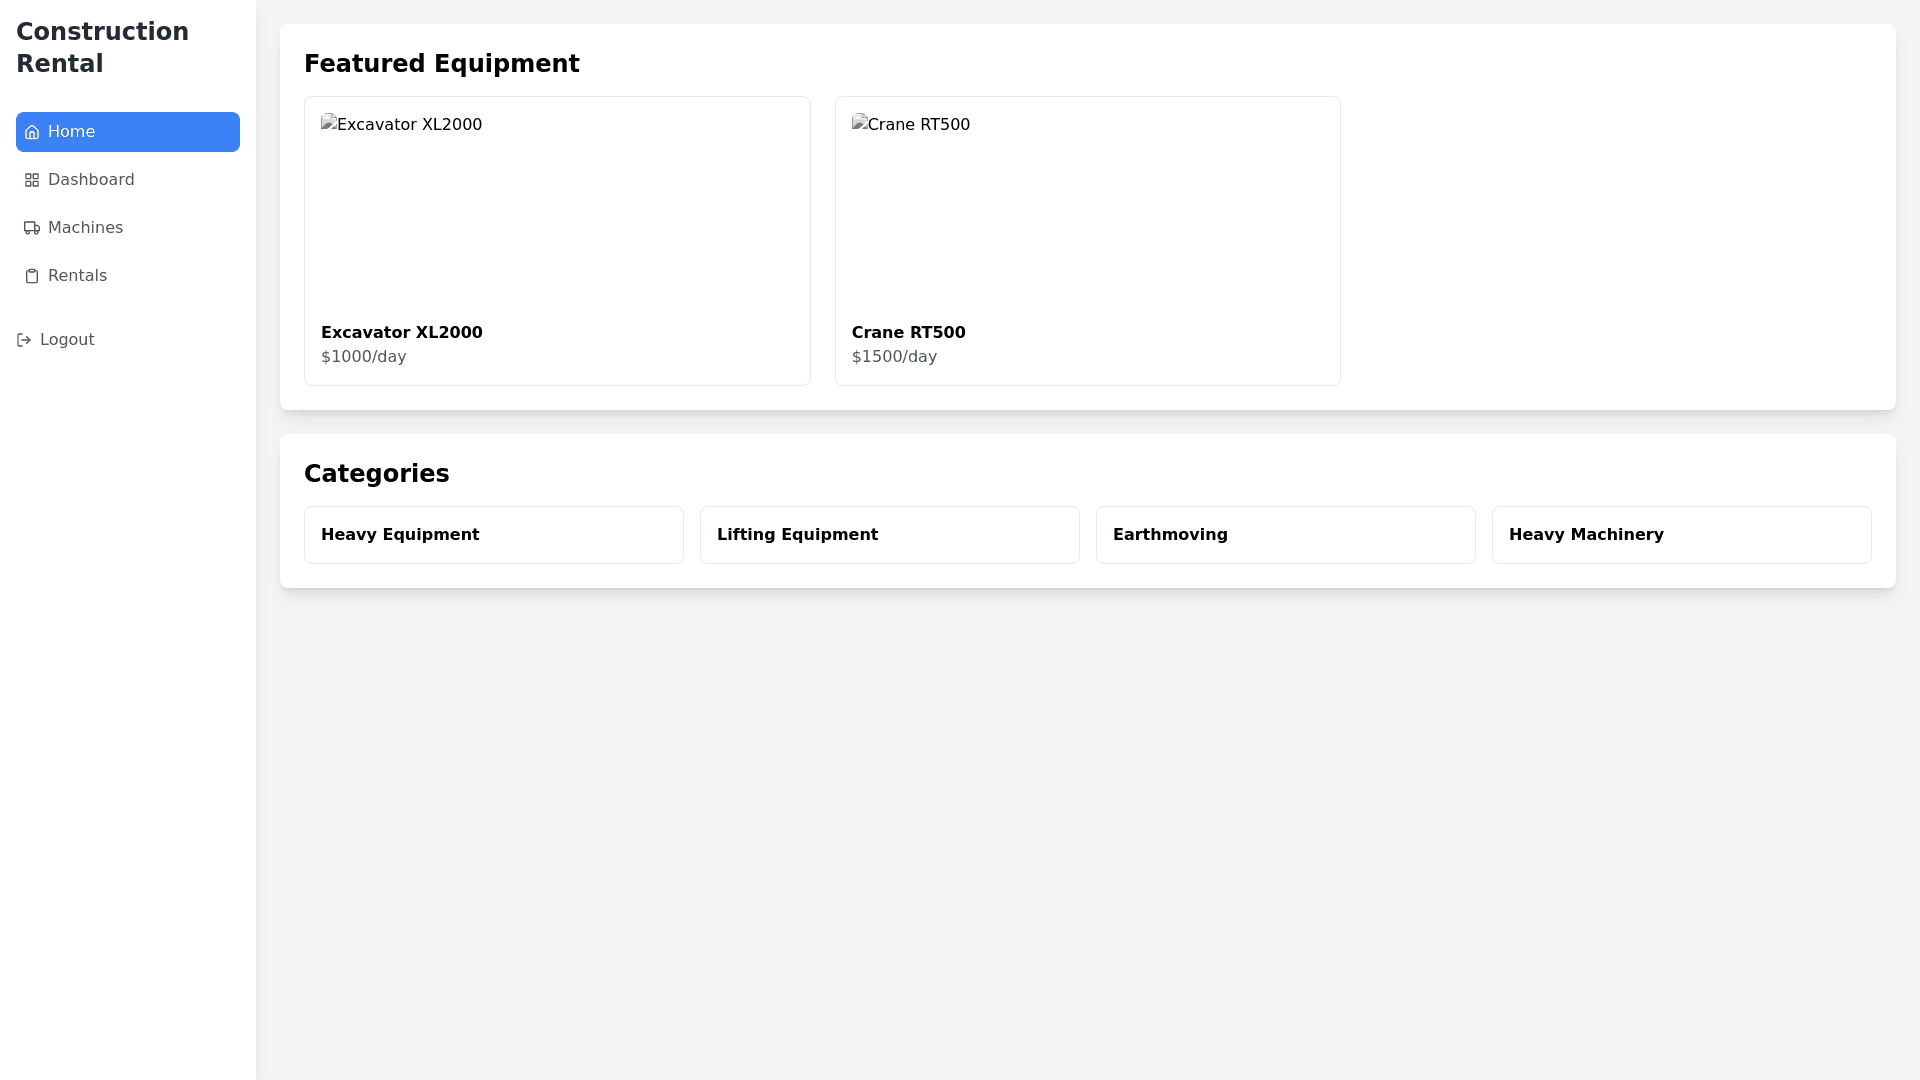This screenshot has width=1920, height=1080.
Task: Open the Rentals section
Action: [x=77, y=276]
